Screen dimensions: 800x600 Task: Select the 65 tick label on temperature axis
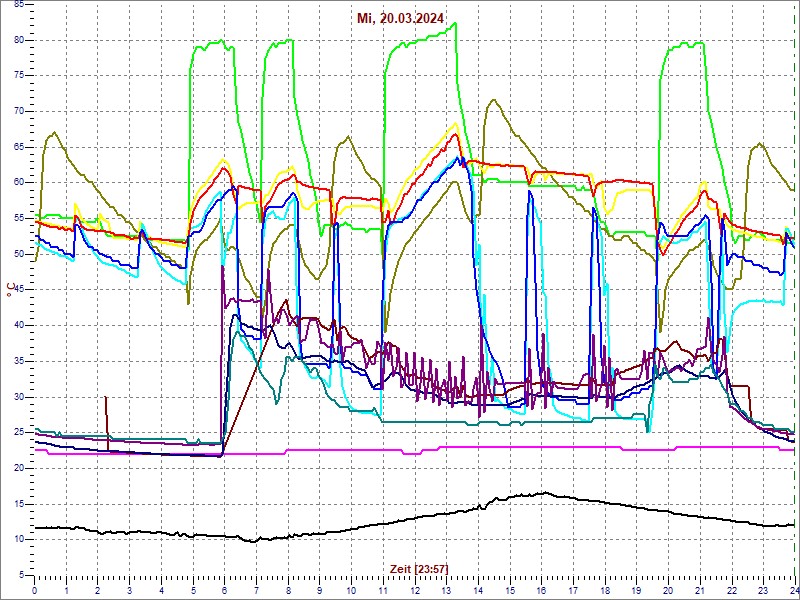click(x=18, y=147)
